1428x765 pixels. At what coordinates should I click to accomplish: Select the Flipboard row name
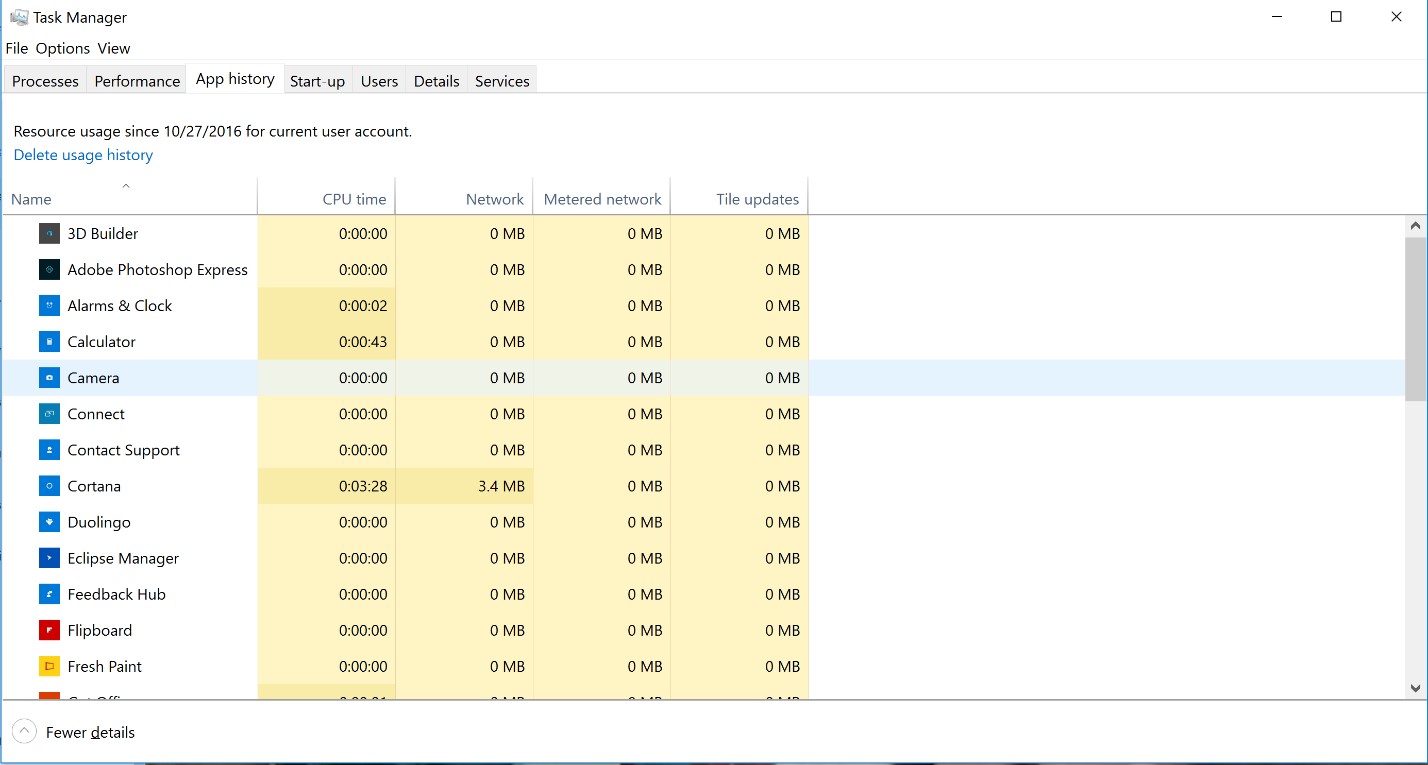tap(100, 629)
